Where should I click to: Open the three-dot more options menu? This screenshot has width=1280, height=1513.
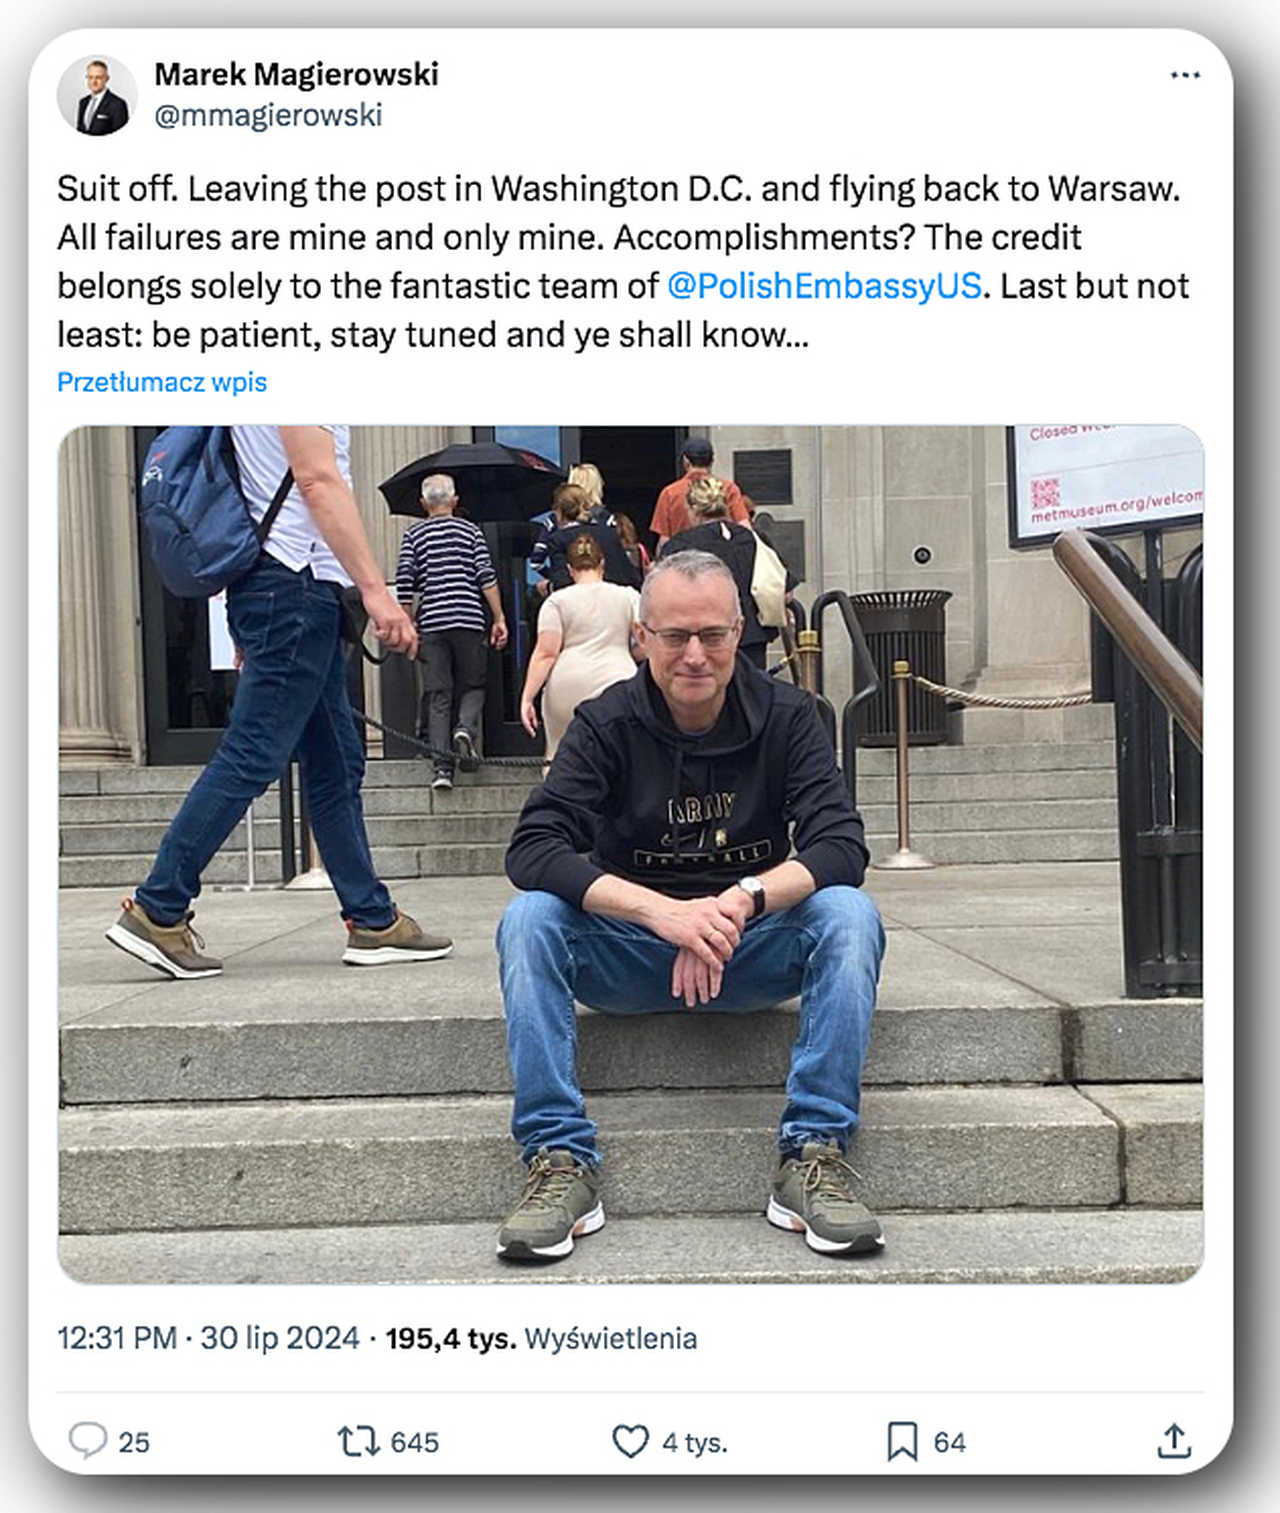(x=1185, y=75)
